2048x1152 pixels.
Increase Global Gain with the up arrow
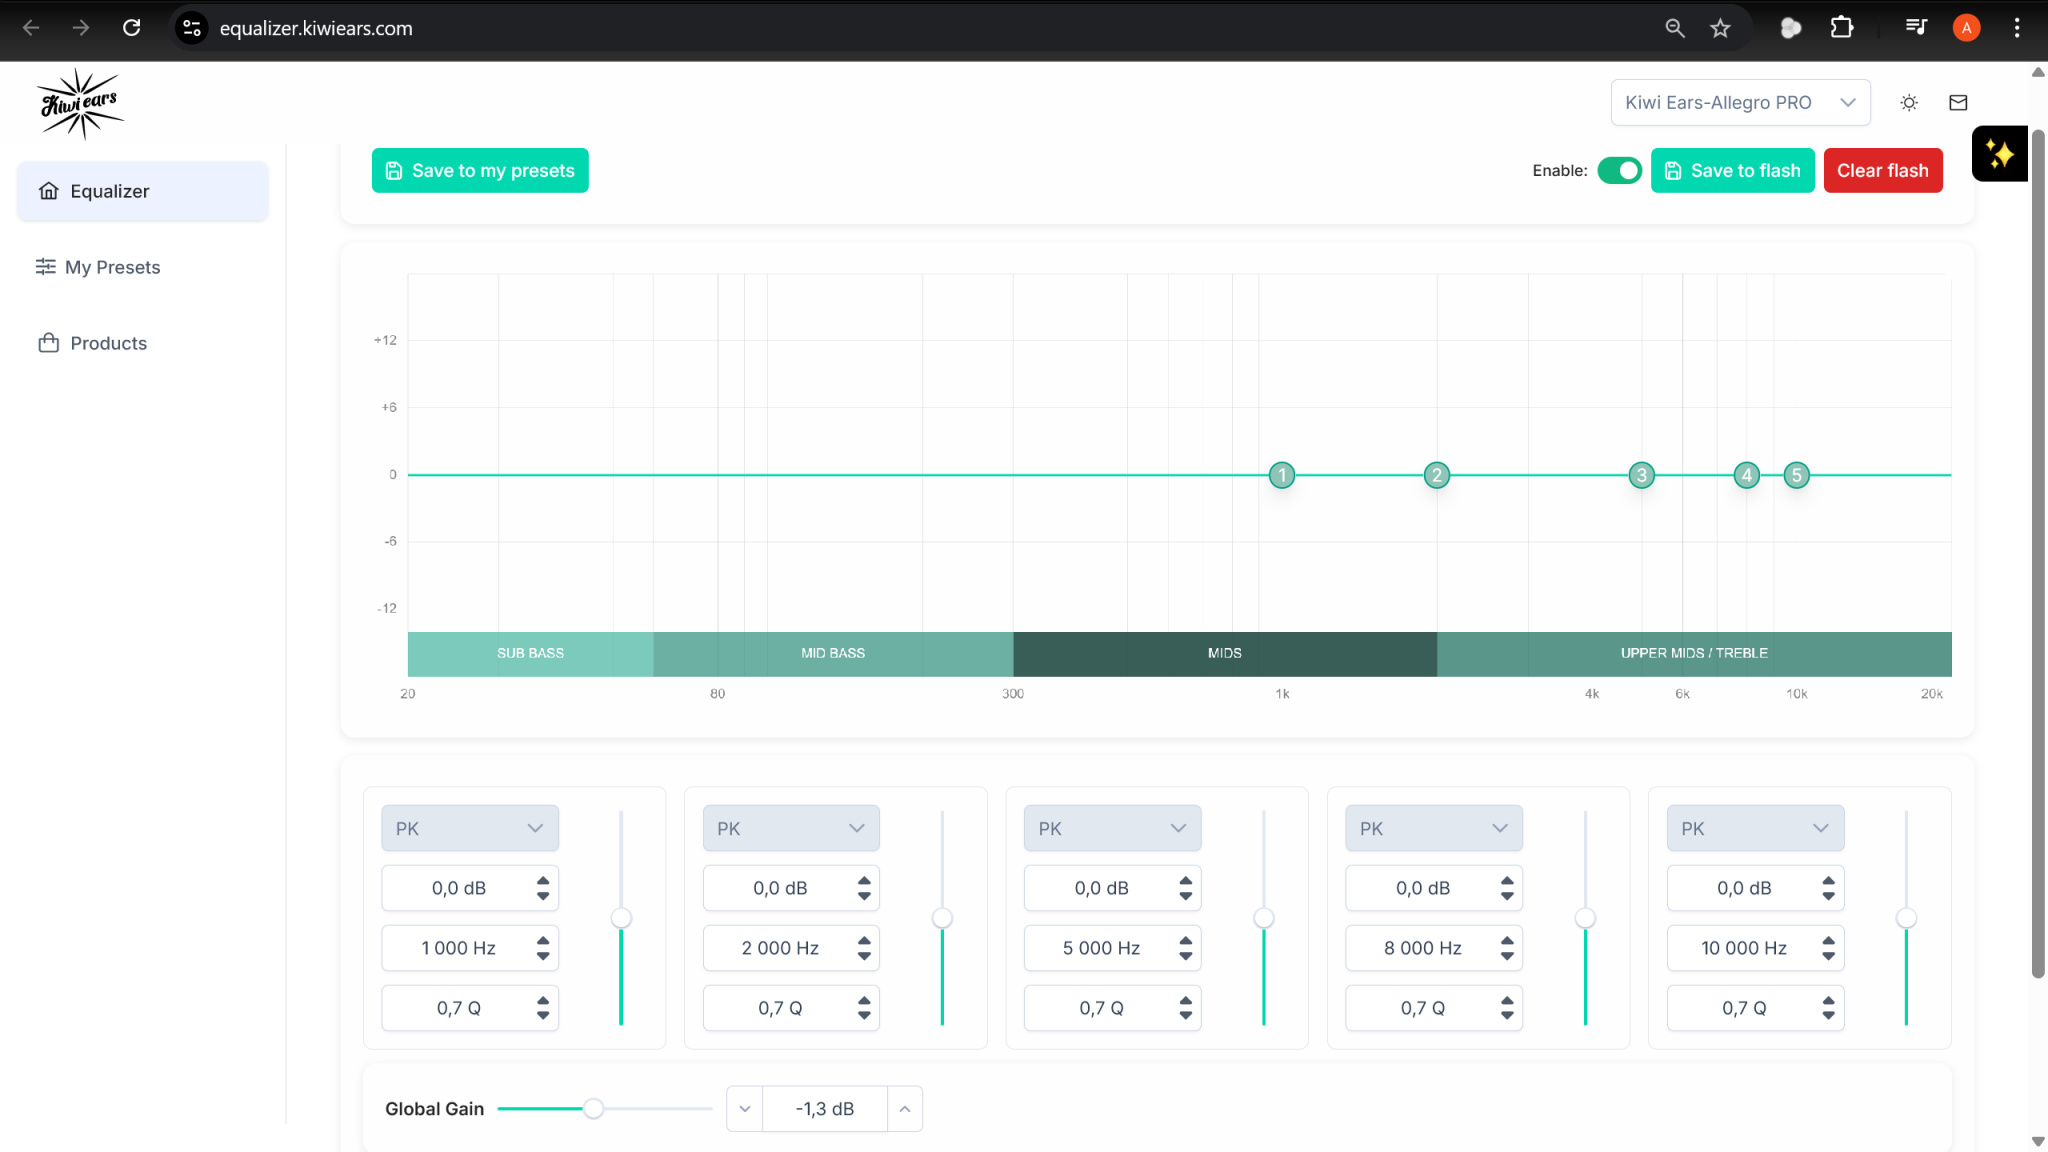904,1108
